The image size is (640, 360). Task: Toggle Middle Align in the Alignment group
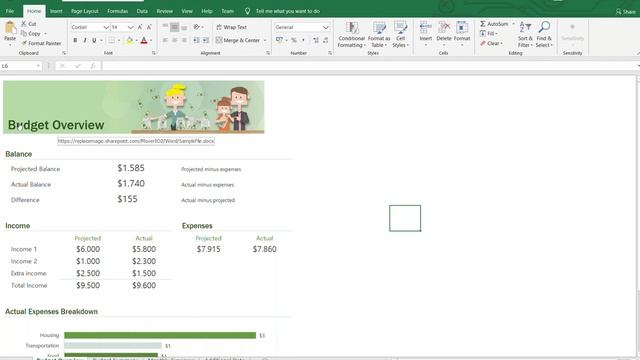pyautogui.click(x=175, y=27)
